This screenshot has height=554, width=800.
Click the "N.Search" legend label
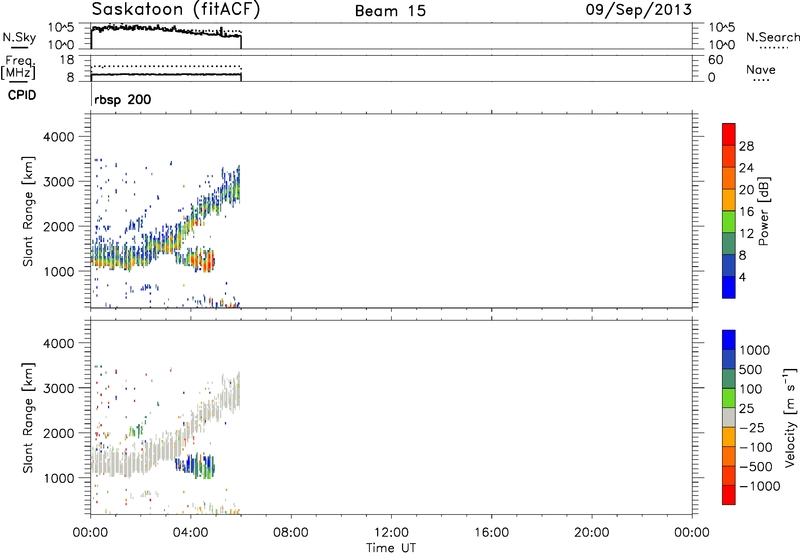click(773, 37)
